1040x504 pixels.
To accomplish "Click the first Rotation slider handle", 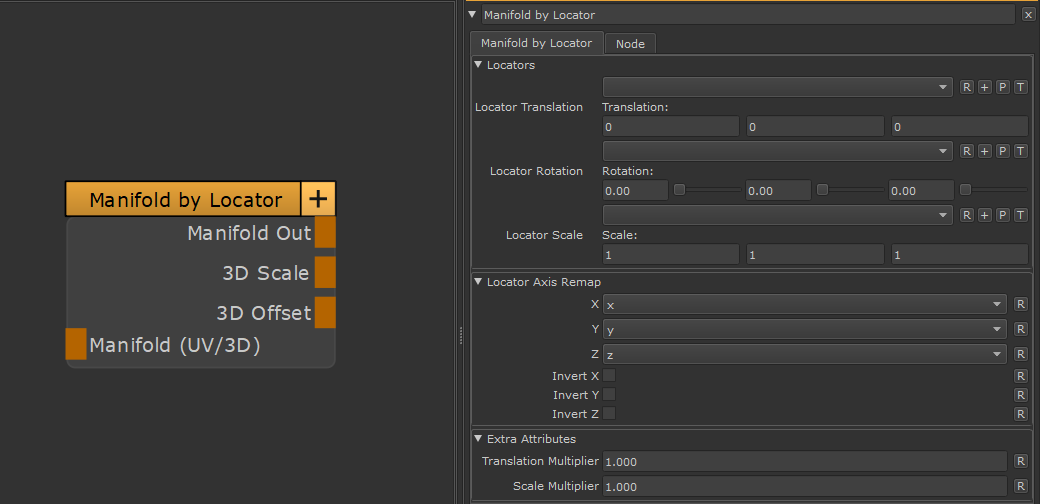I will 679,190.
